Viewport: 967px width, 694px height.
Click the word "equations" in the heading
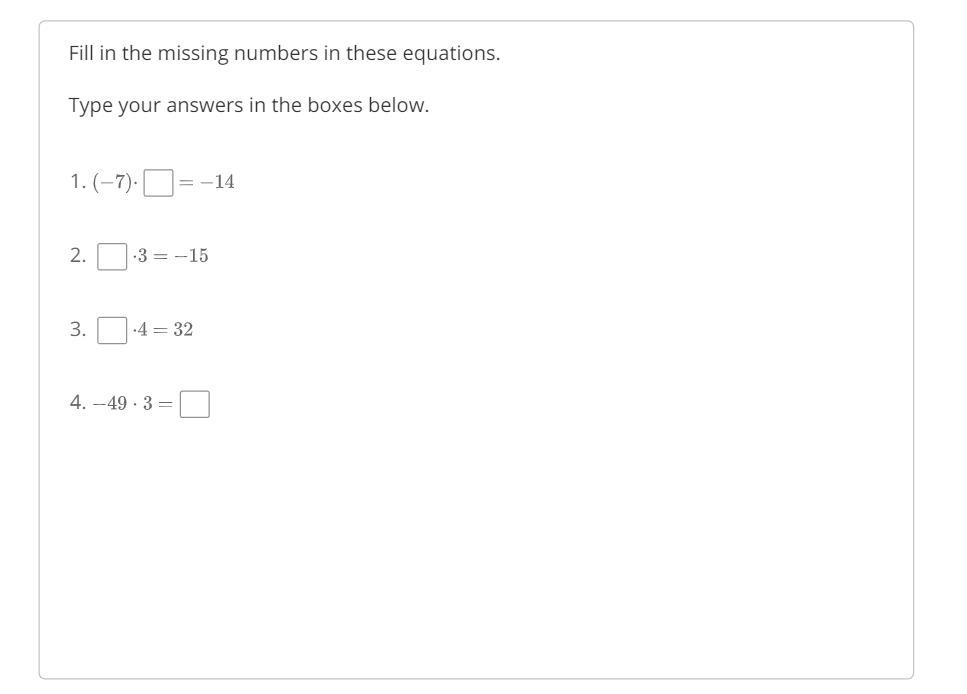click(x=451, y=54)
